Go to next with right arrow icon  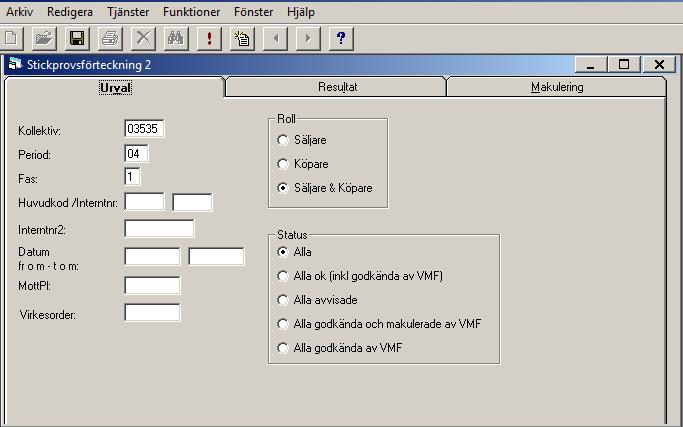(308, 39)
